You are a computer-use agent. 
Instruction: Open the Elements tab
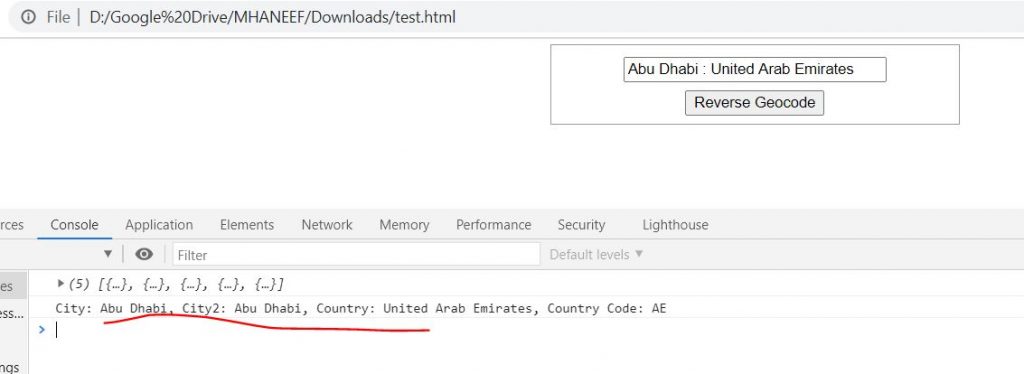pyautogui.click(x=247, y=225)
